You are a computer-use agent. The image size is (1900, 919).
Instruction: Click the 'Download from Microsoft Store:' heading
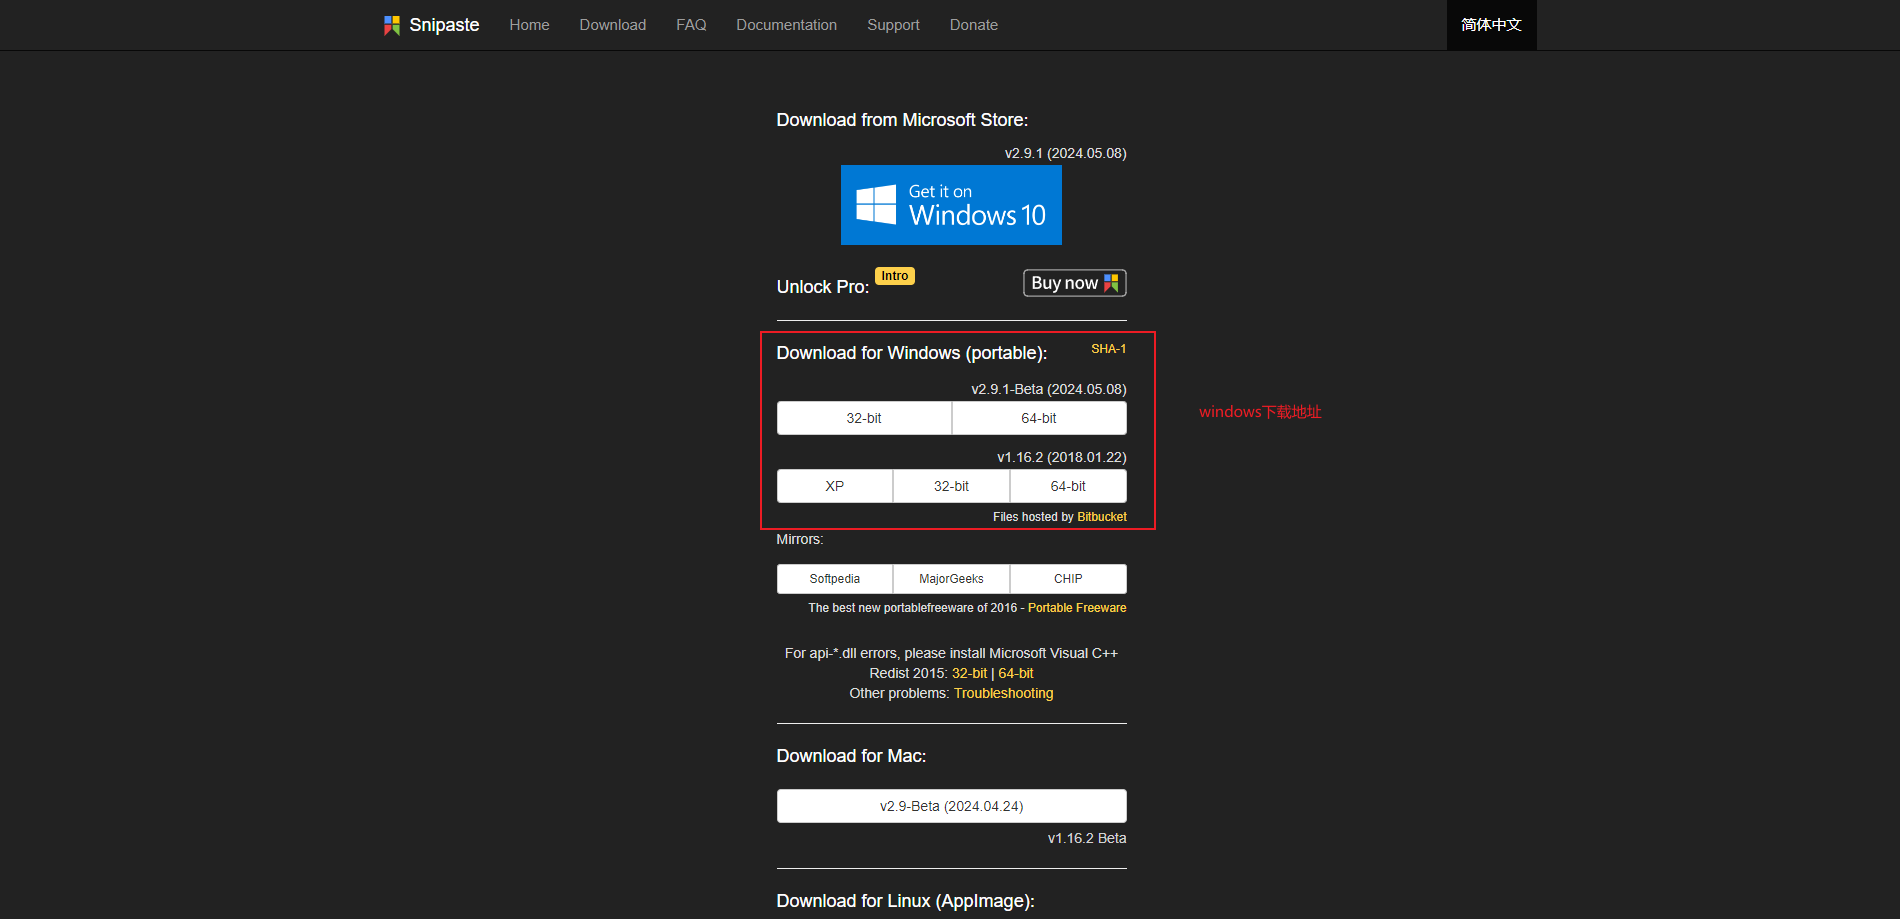pos(902,120)
